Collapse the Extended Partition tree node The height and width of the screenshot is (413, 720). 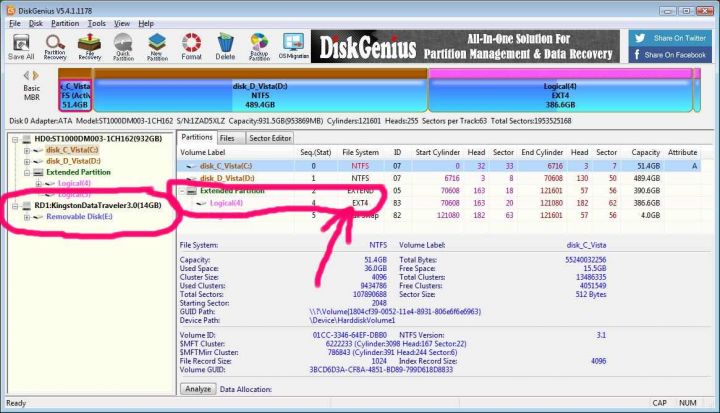tap(27, 172)
